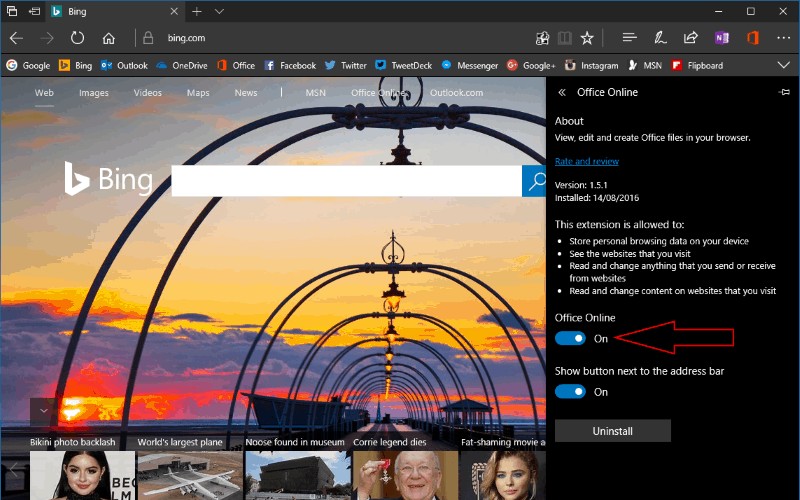Open Fat-shaming movie news thumbnail
Viewport: 800px width, 500px height.
[x=503, y=476]
